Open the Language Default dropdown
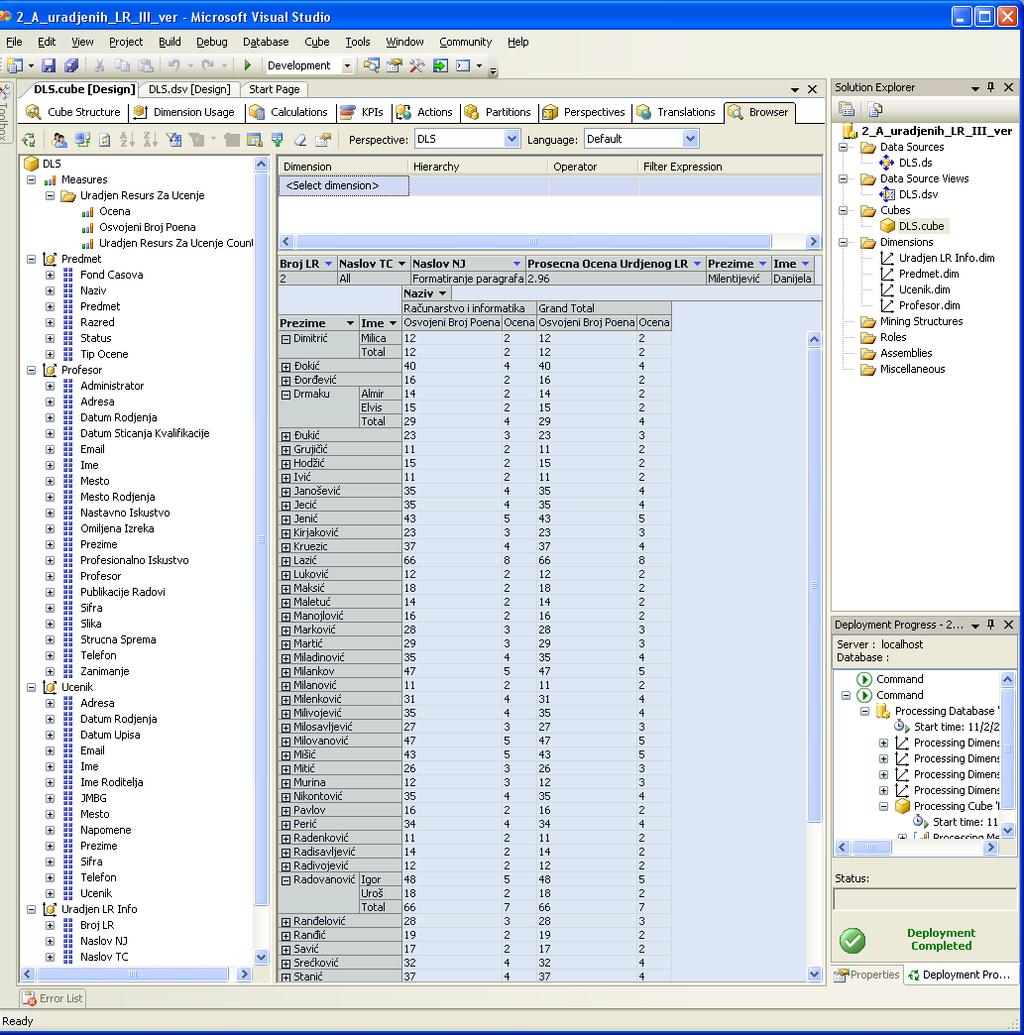1024x1035 pixels. point(691,139)
